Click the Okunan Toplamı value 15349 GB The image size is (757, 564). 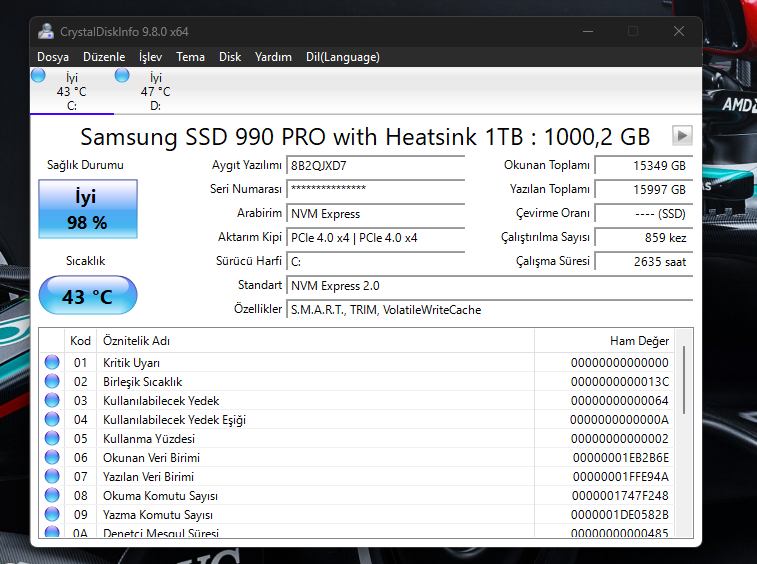tap(644, 166)
